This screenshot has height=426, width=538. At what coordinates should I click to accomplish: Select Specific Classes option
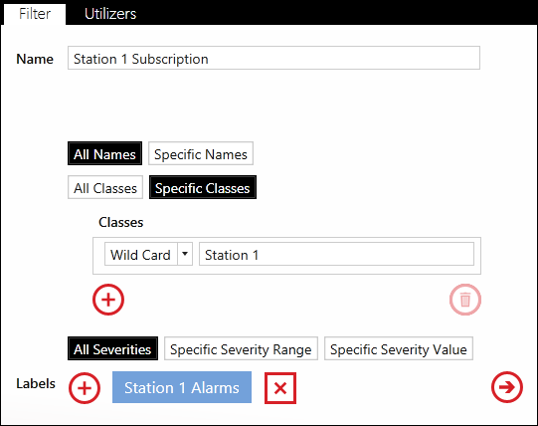202,187
